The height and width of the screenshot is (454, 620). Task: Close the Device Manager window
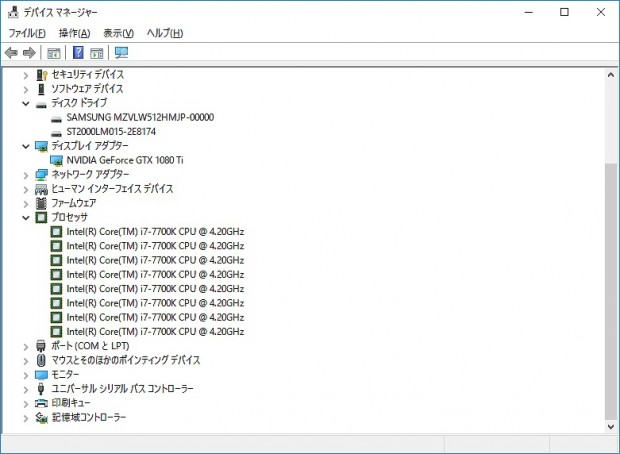click(x=601, y=12)
